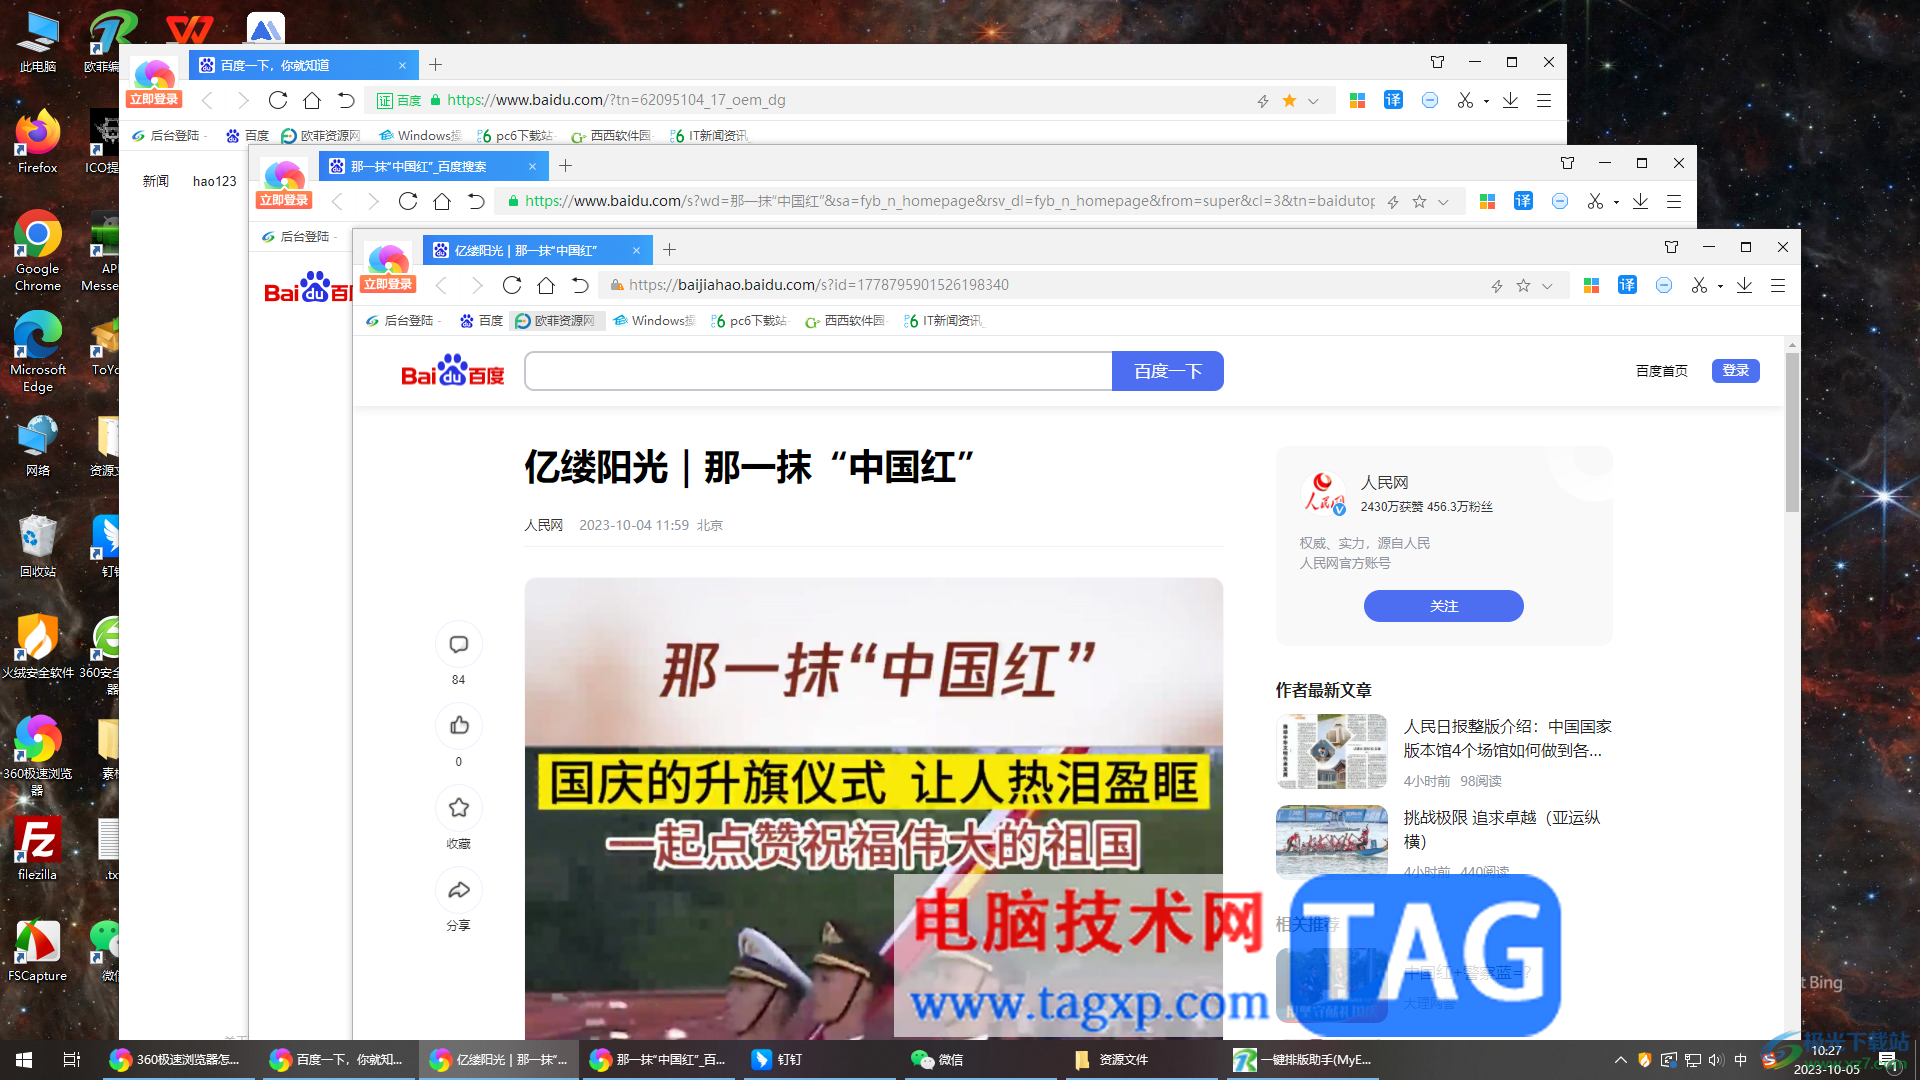The image size is (1920, 1080).
Task: Click the thumbs-up like icon
Action: pos(459,726)
